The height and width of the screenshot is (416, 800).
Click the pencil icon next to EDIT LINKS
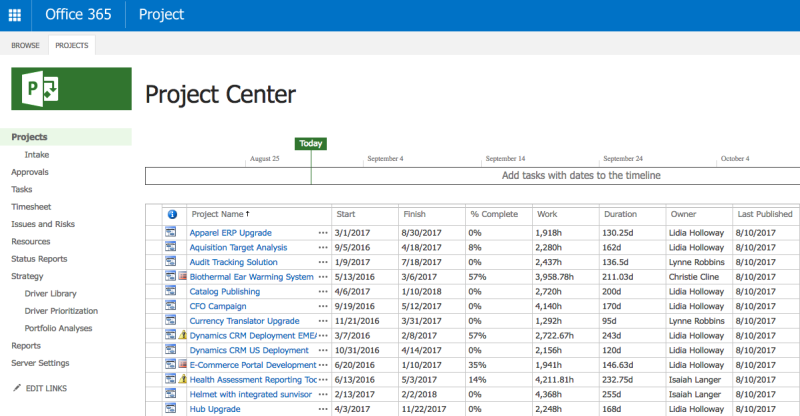click(x=16, y=387)
